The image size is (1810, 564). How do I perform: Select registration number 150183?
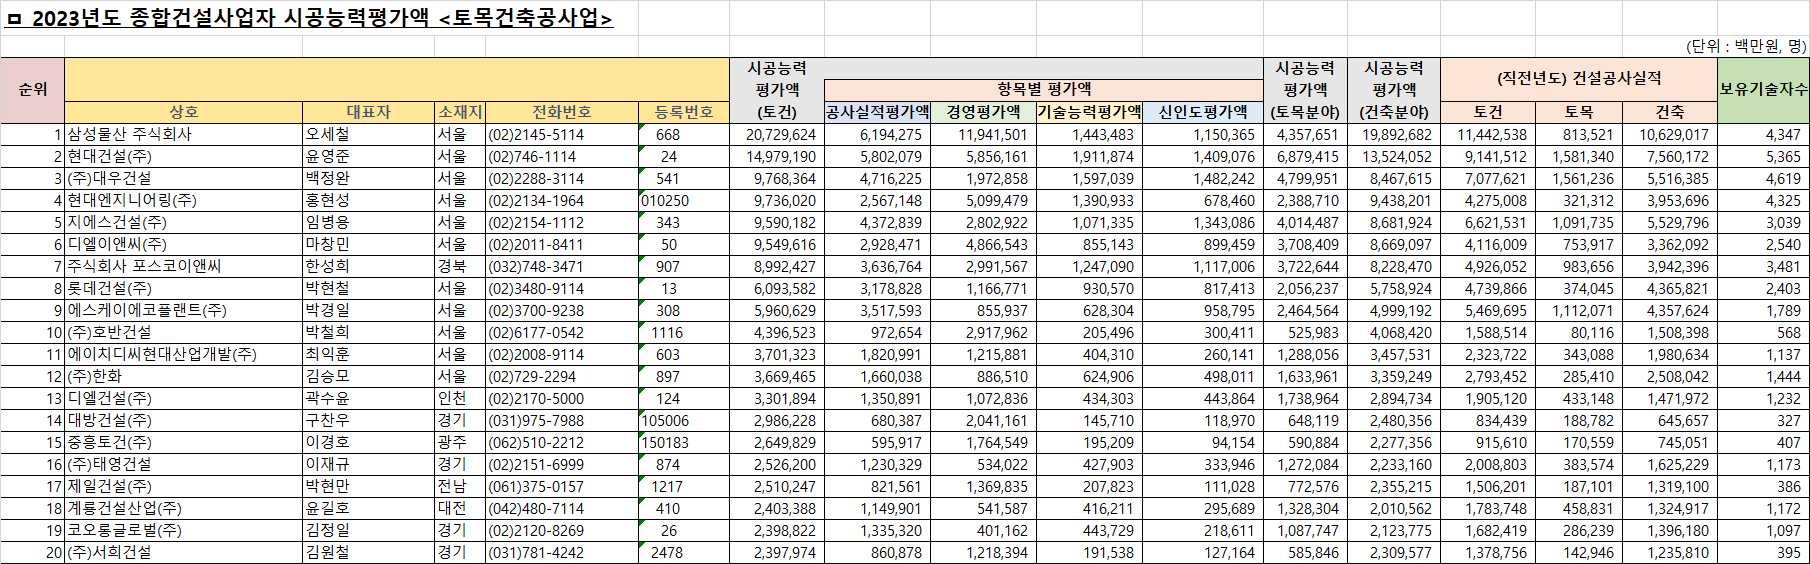click(684, 442)
